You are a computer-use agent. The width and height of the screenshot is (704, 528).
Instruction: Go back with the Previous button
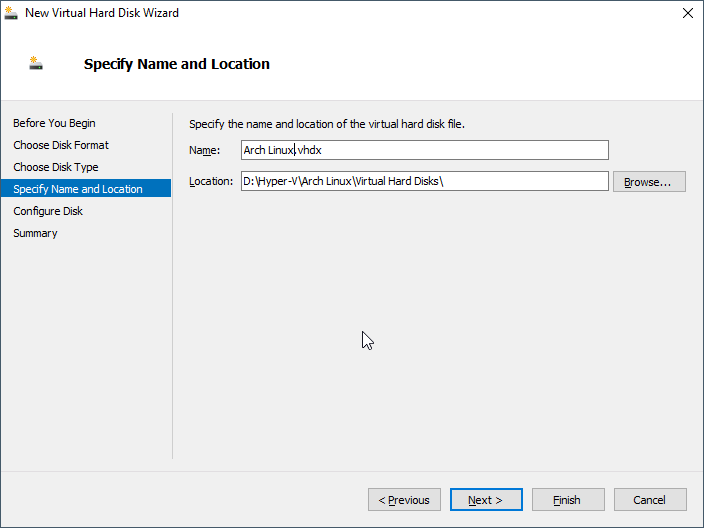[404, 500]
